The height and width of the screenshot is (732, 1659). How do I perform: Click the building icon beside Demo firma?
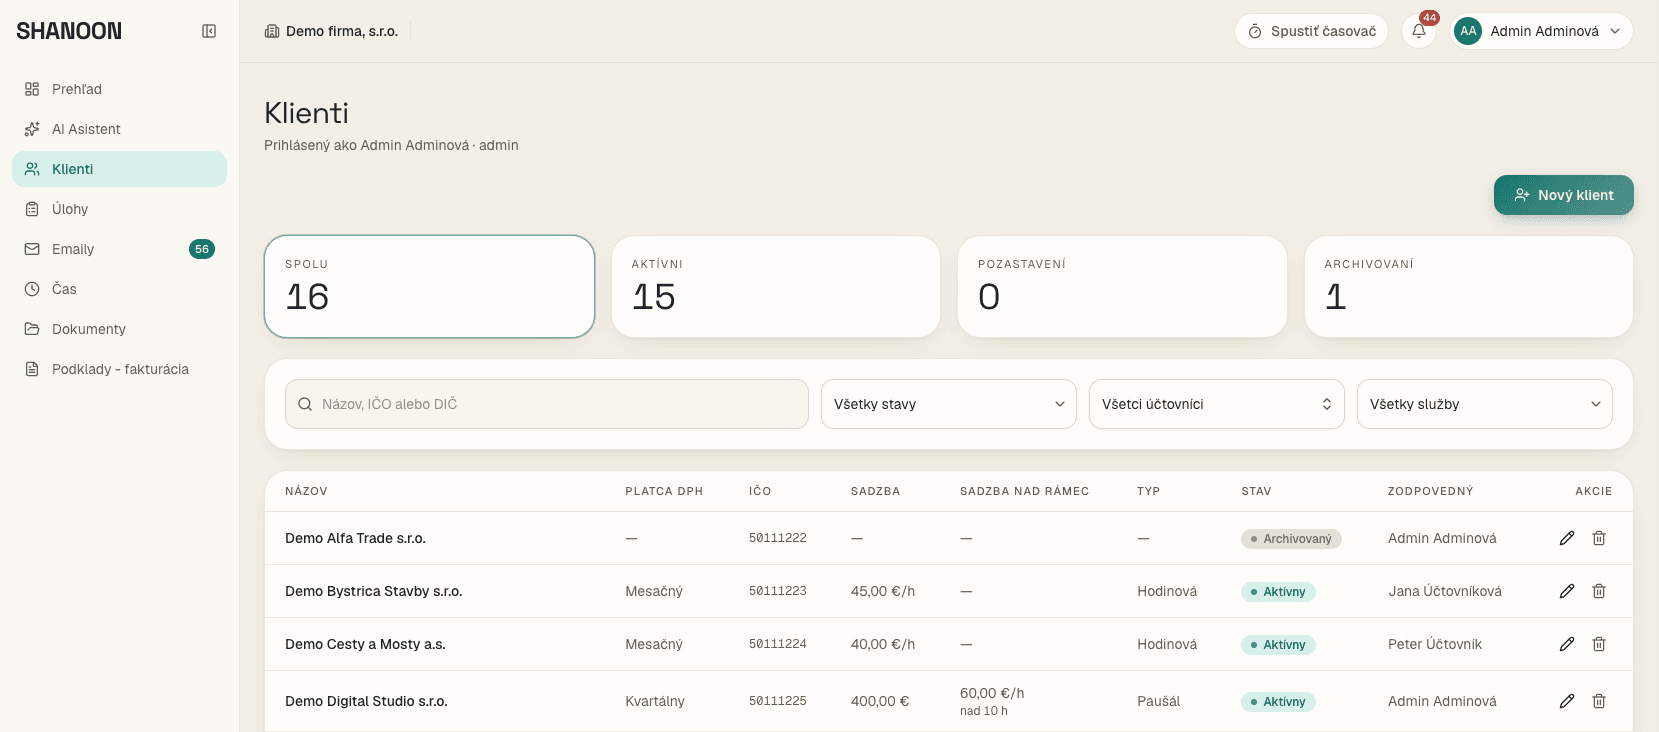tap(272, 31)
